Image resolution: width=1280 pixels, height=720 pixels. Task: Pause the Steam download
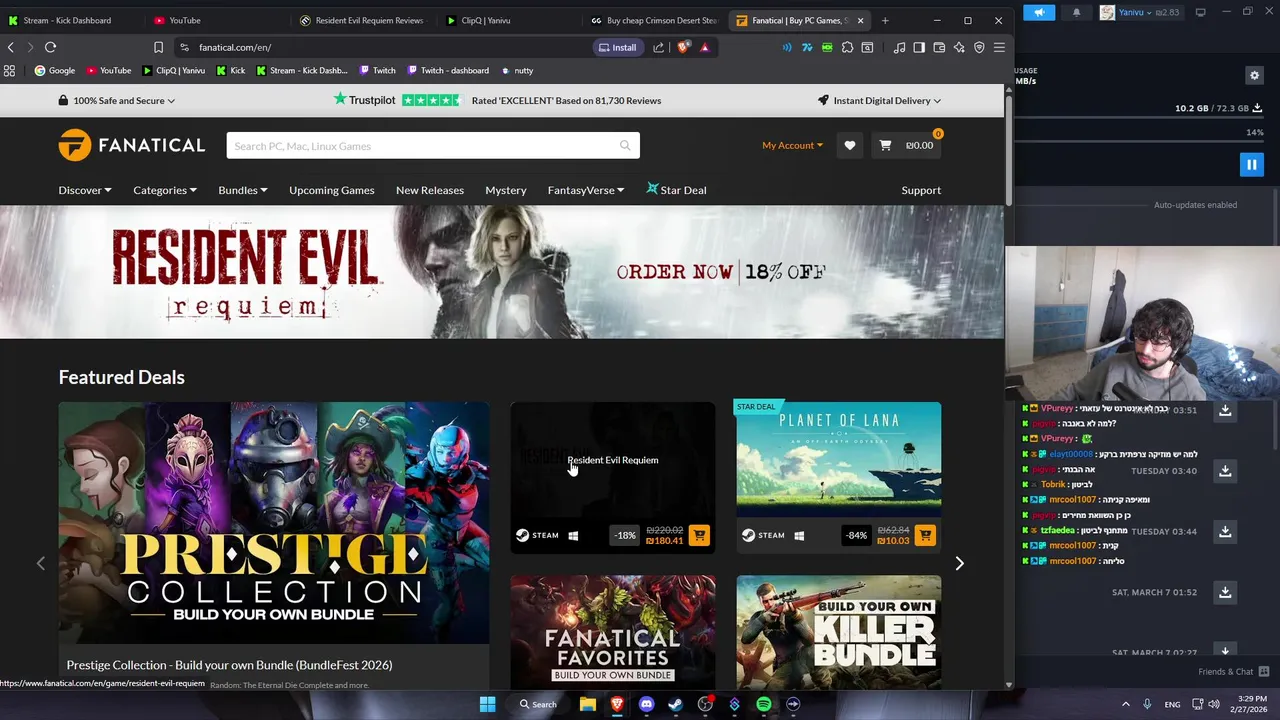[1251, 164]
